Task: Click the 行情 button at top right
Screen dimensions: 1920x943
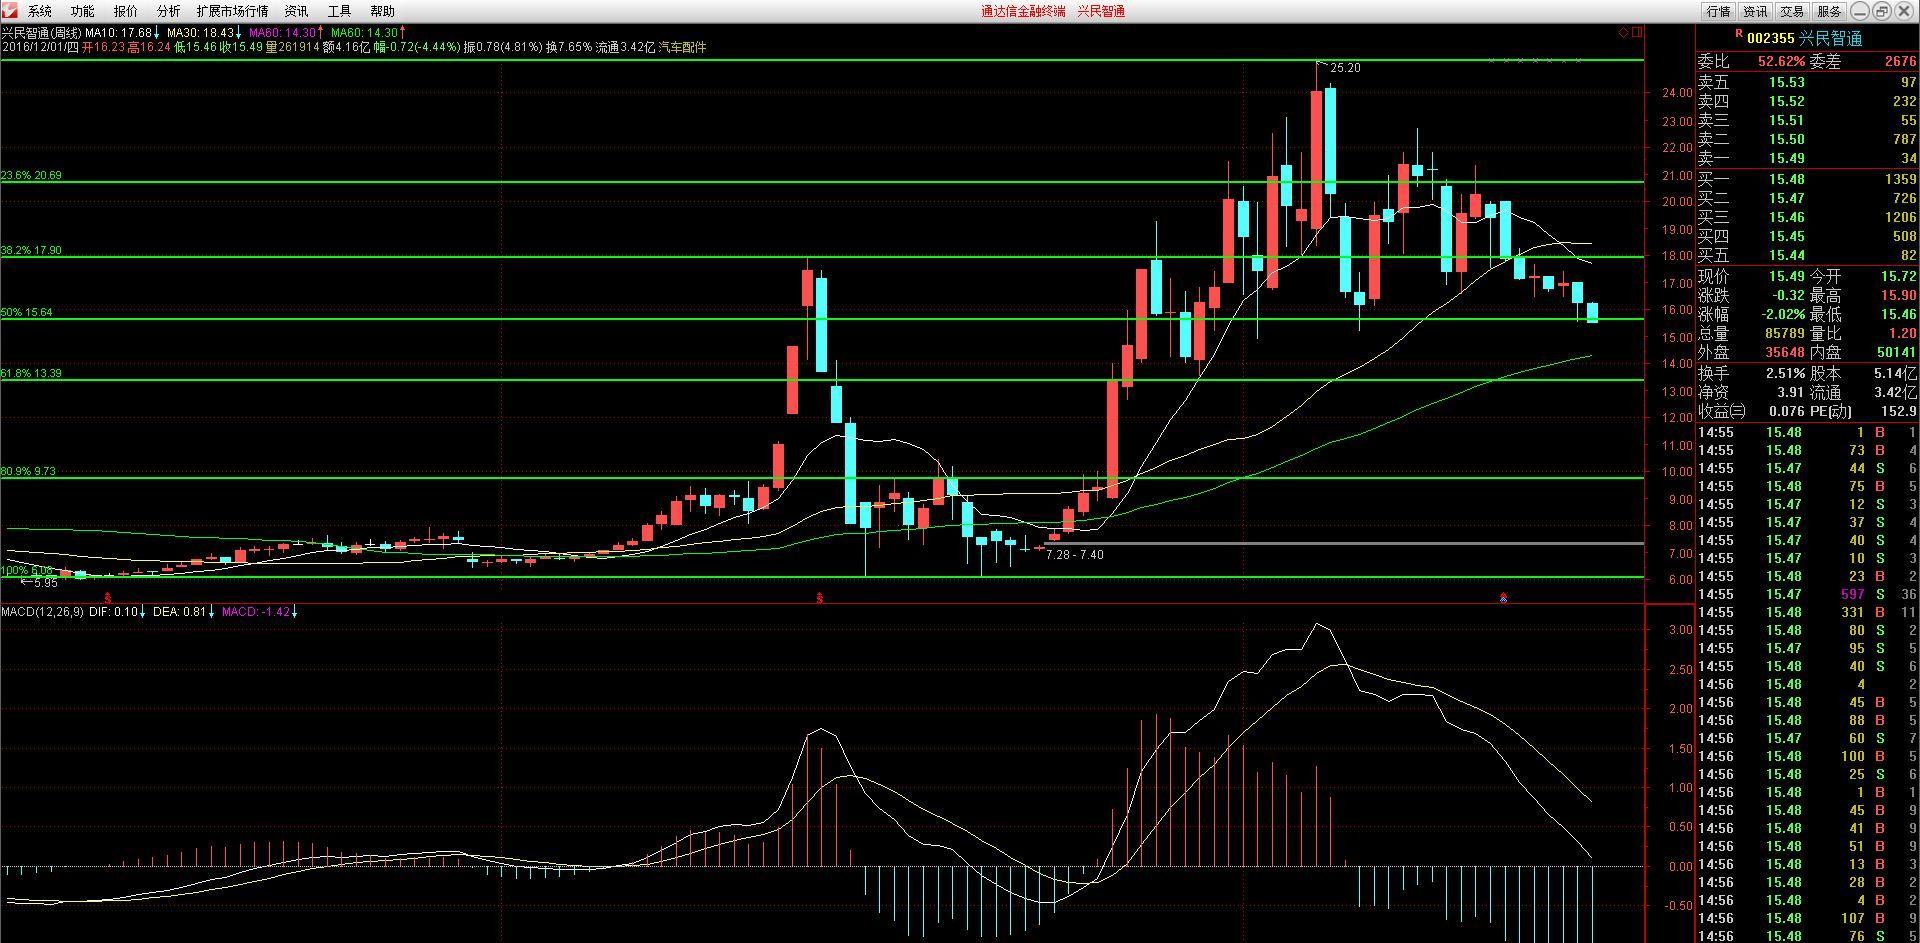Action: point(1718,11)
